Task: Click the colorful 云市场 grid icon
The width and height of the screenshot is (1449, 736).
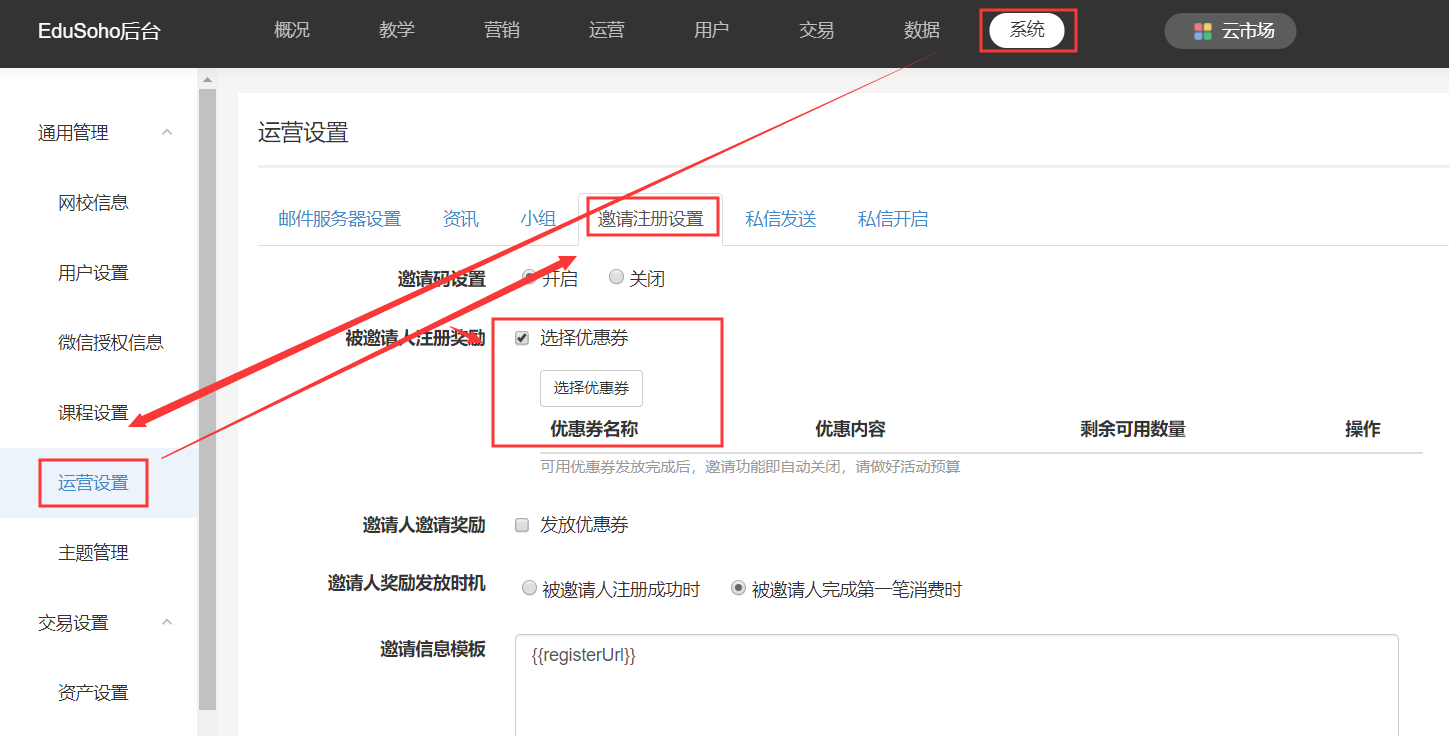Action: coord(1202,31)
